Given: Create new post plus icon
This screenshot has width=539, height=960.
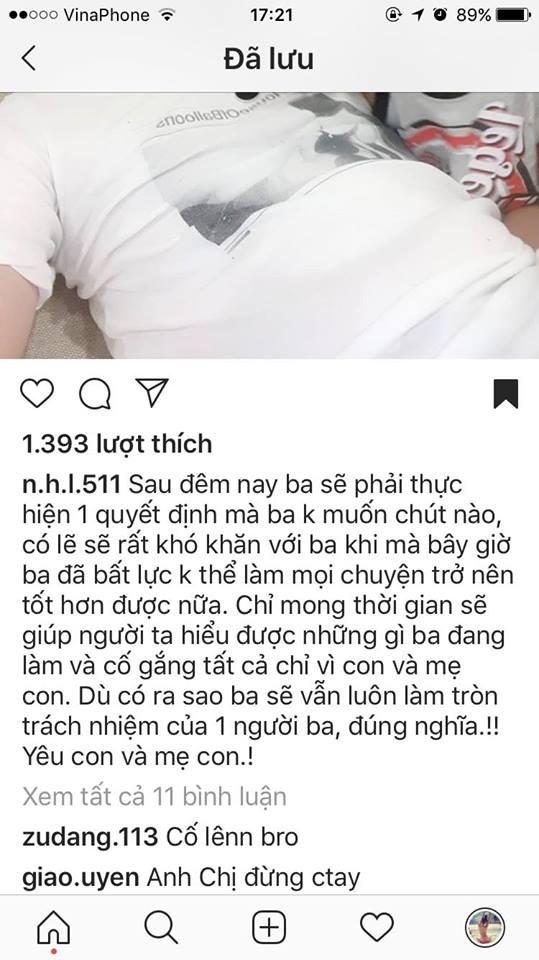Looking at the screenshot, I should (270, 928).
